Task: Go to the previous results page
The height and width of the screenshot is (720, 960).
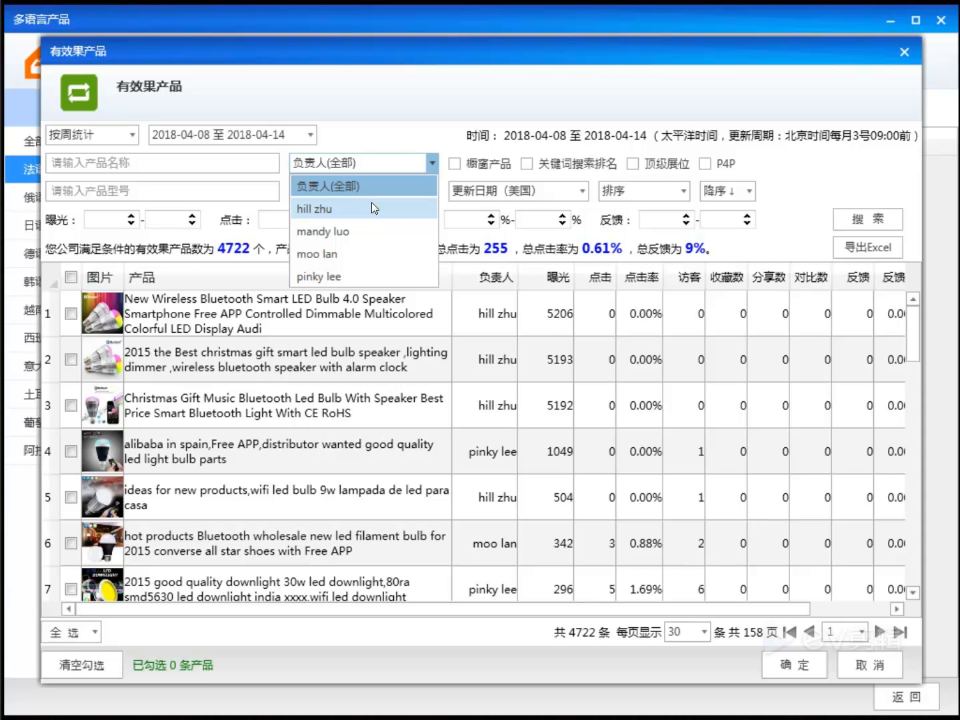Action: click(x=809, y=632)
